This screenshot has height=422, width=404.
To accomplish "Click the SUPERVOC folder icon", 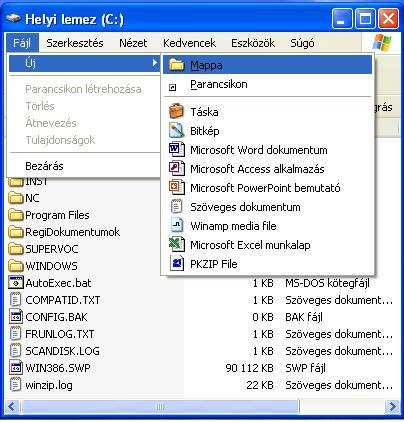I will (15, 249).
